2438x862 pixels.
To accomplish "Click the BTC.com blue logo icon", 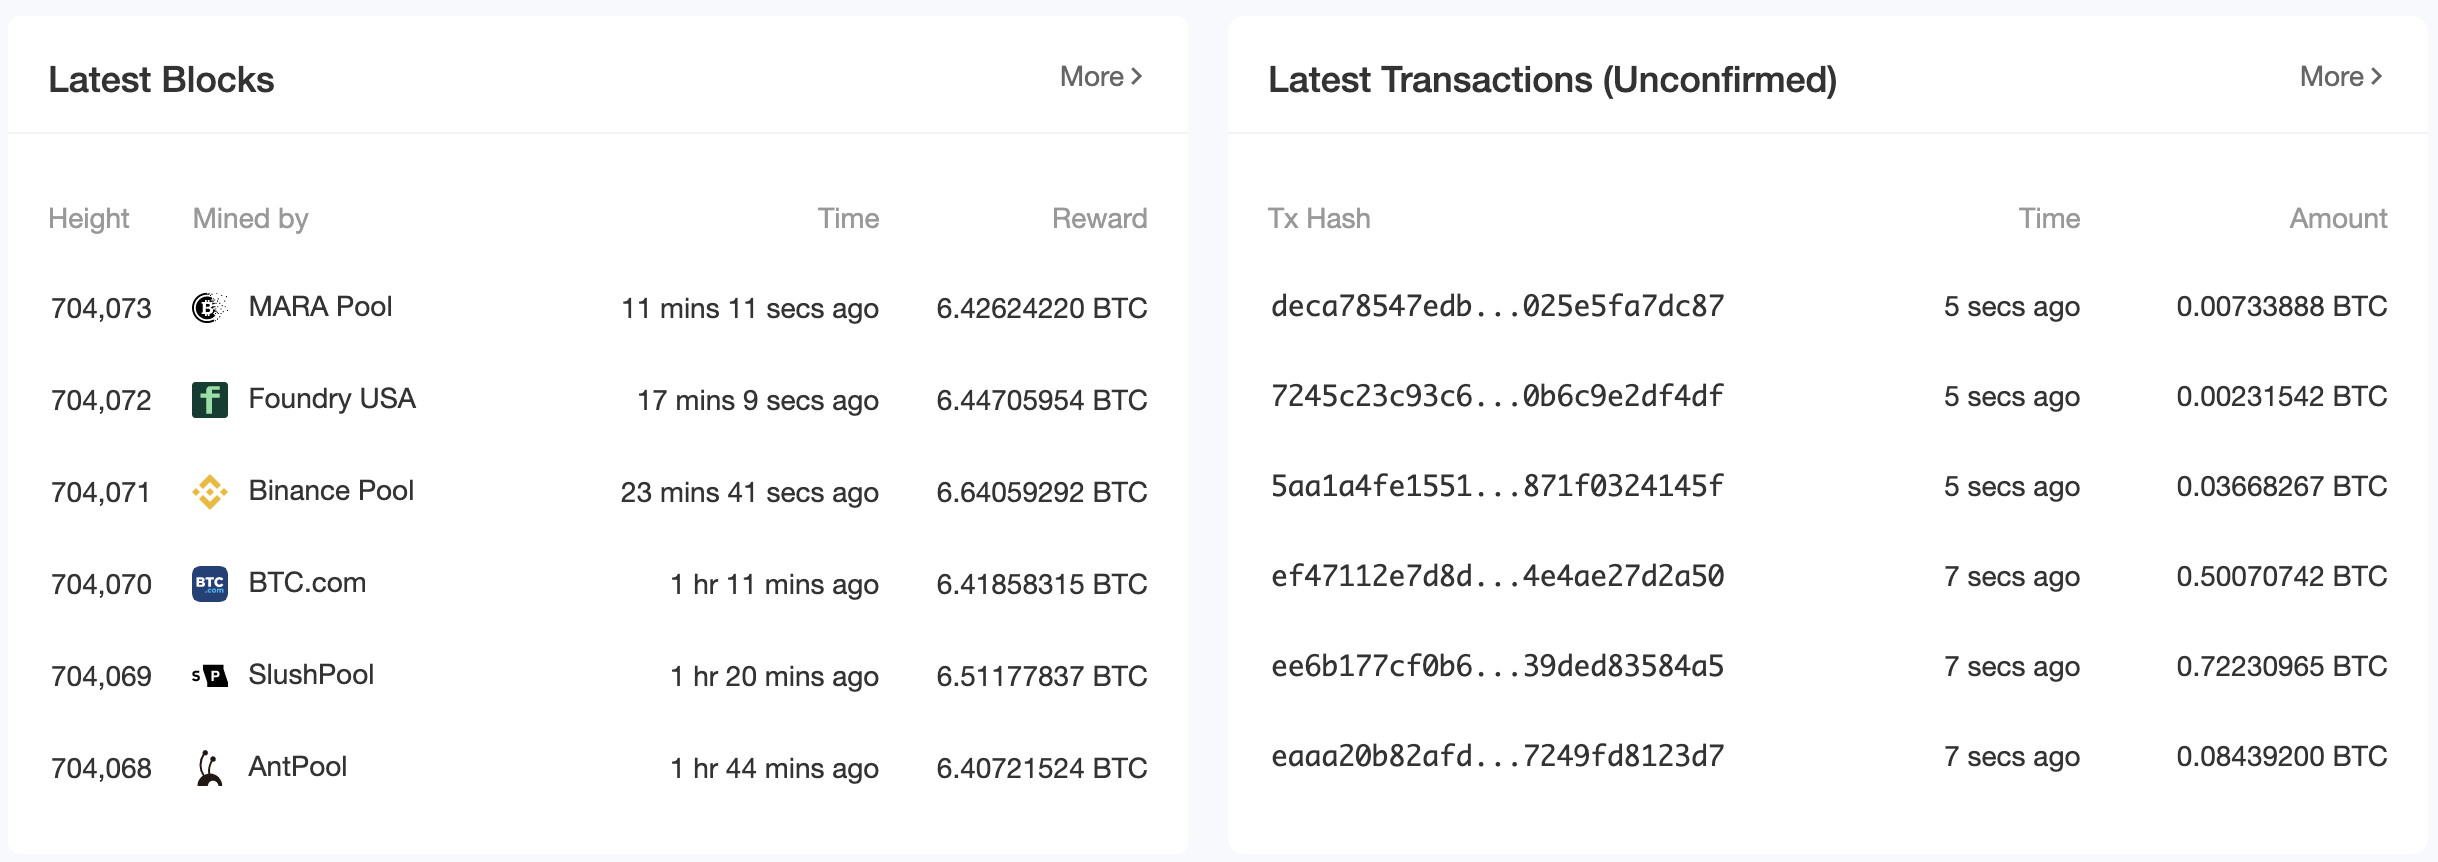I will (210, 584).
